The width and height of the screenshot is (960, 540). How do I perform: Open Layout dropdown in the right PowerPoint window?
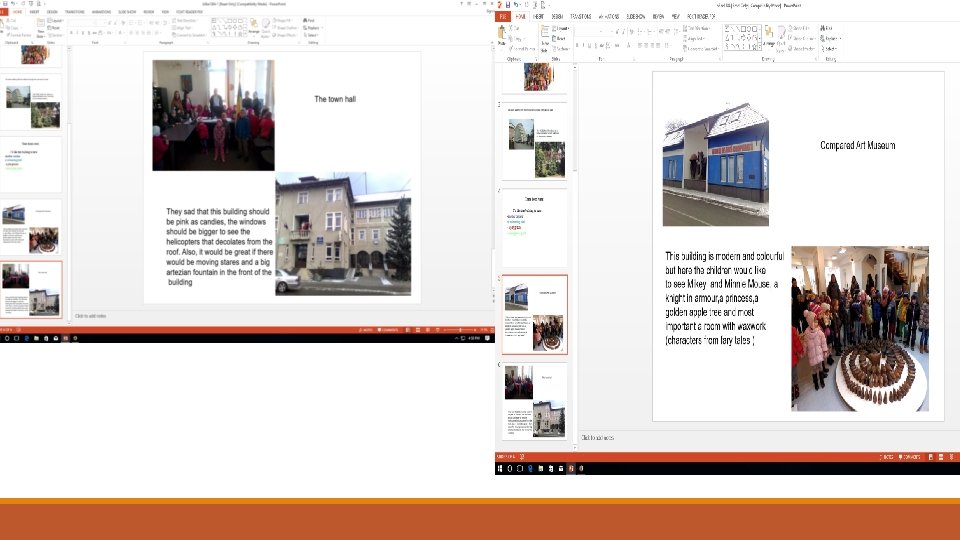[560, 28]
